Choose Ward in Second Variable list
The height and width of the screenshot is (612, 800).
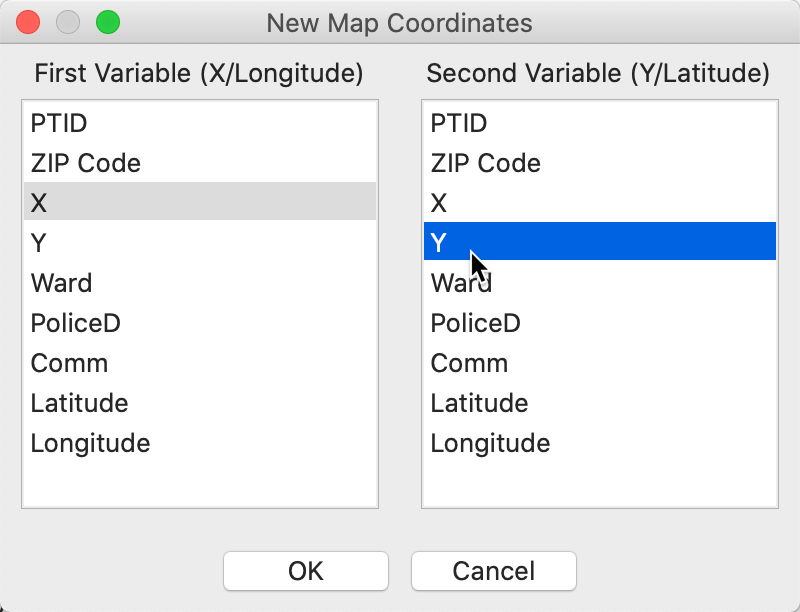[600, 283]
